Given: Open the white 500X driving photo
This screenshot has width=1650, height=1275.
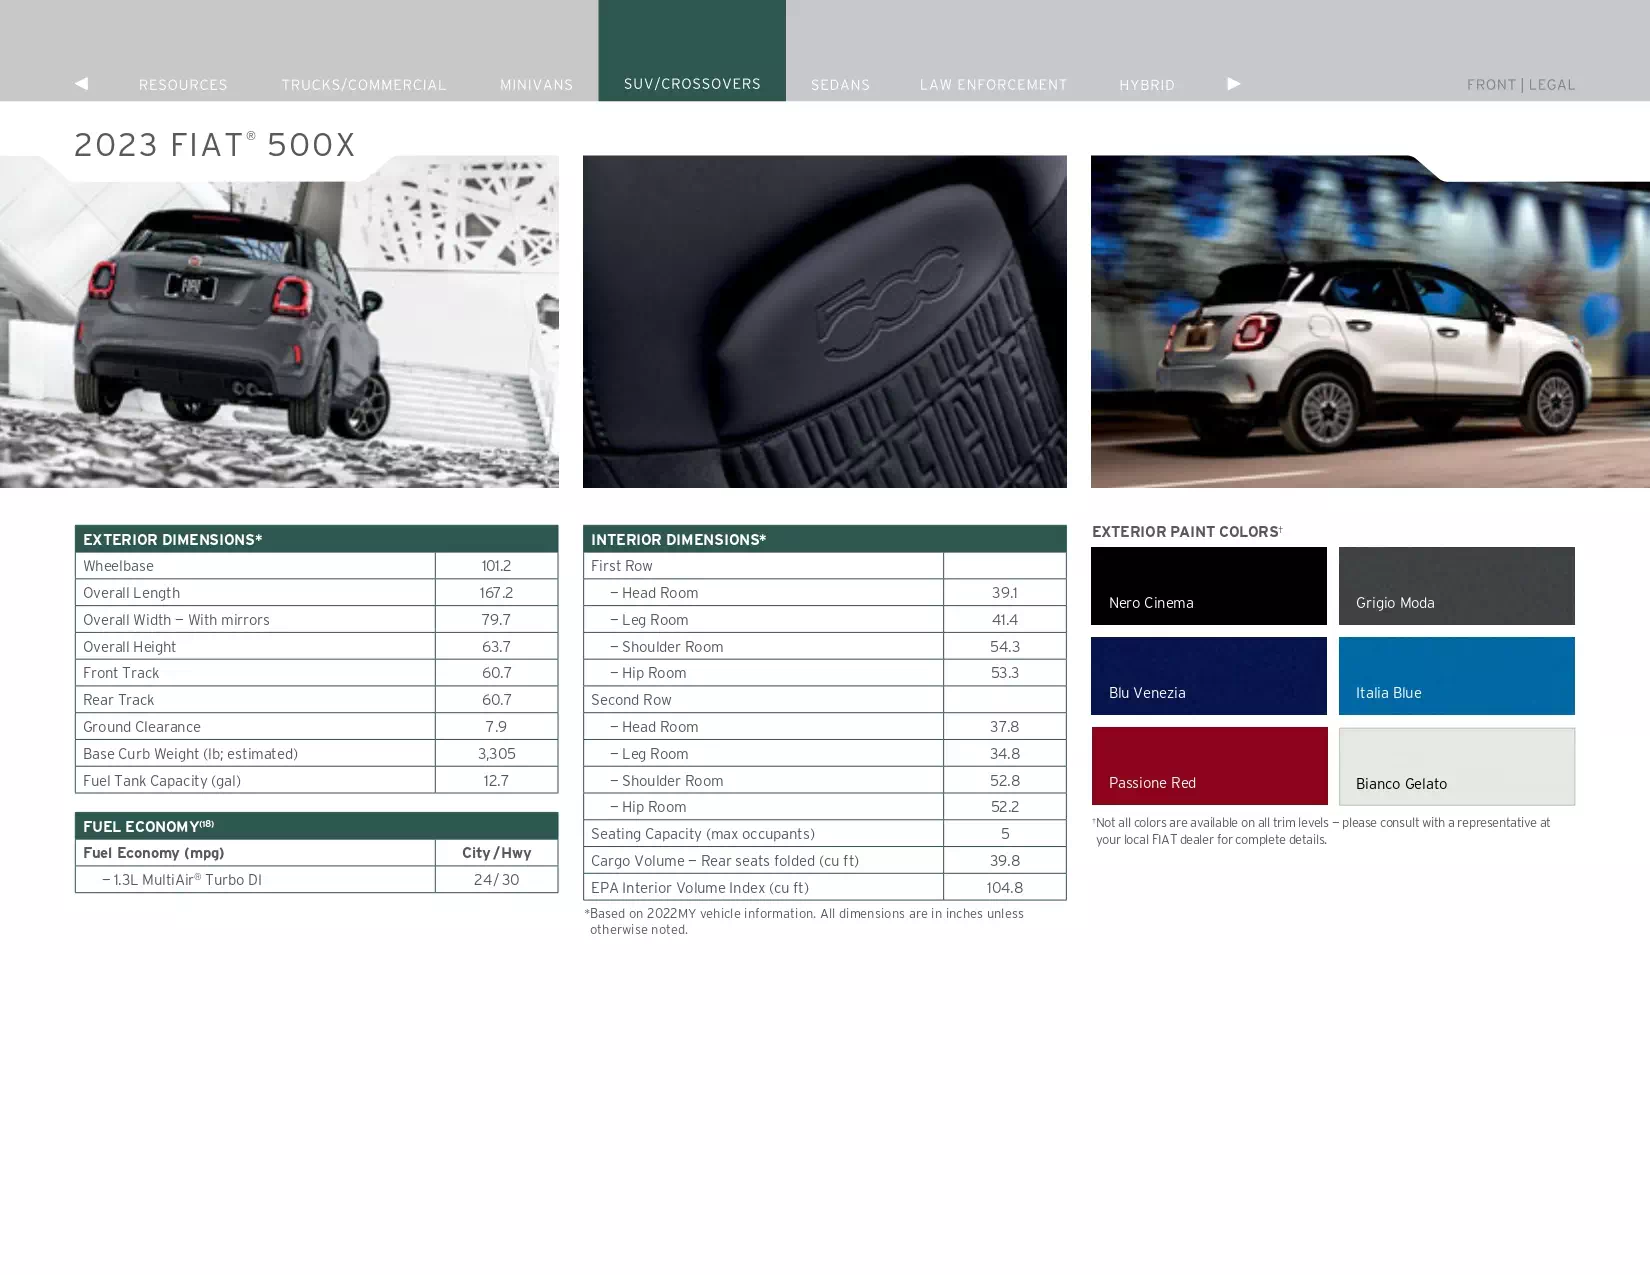Looking at the screenshot, I should tap(1370, 322).
